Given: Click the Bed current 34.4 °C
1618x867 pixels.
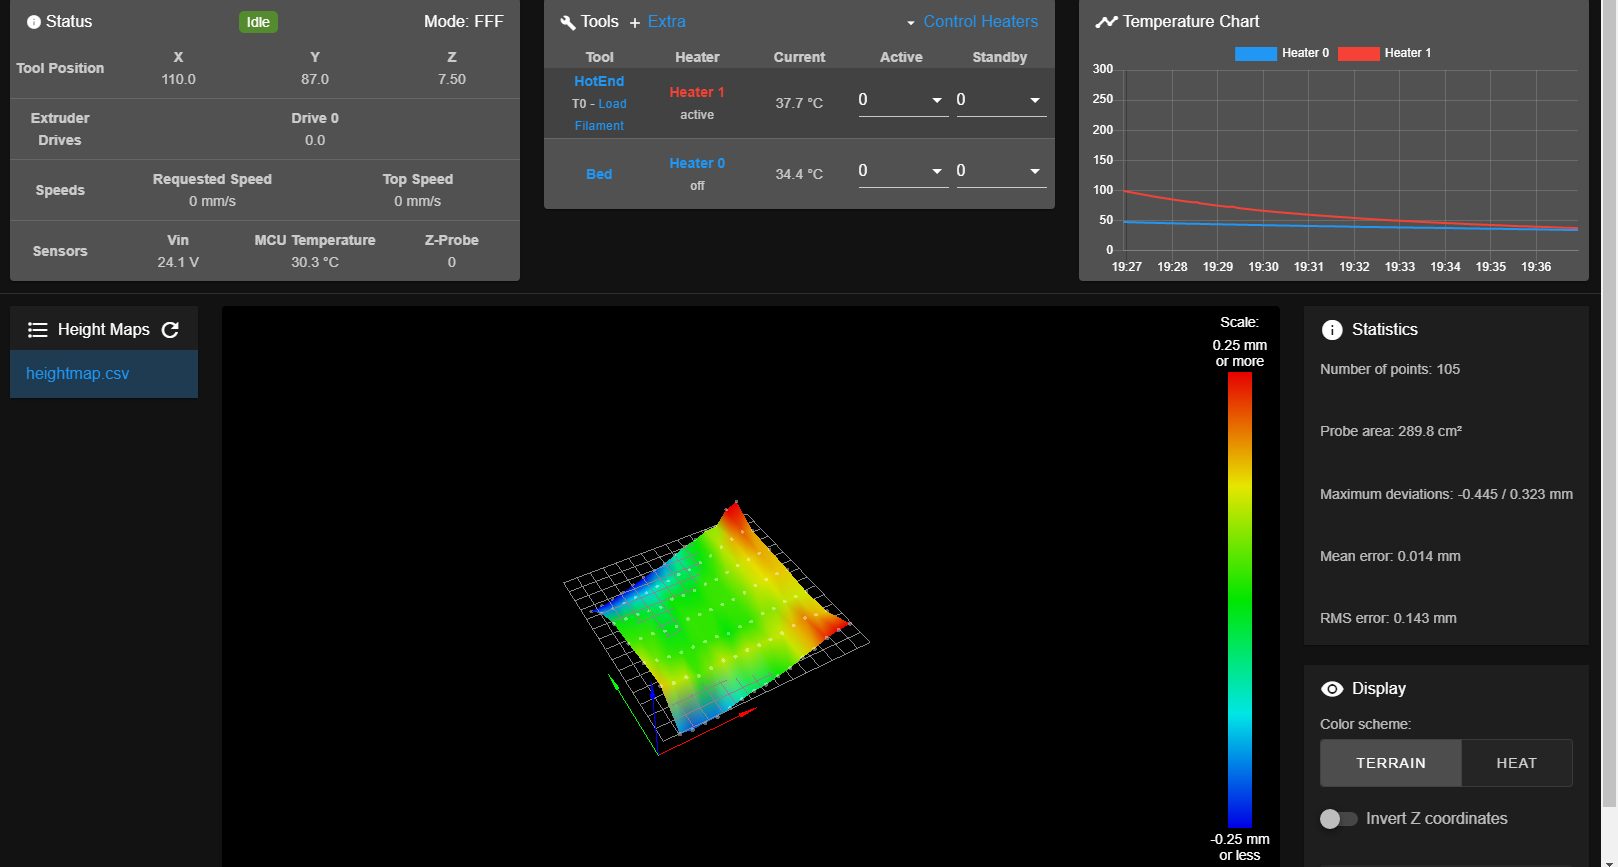Looking at the screenshot, I should [x=799, y=174].
